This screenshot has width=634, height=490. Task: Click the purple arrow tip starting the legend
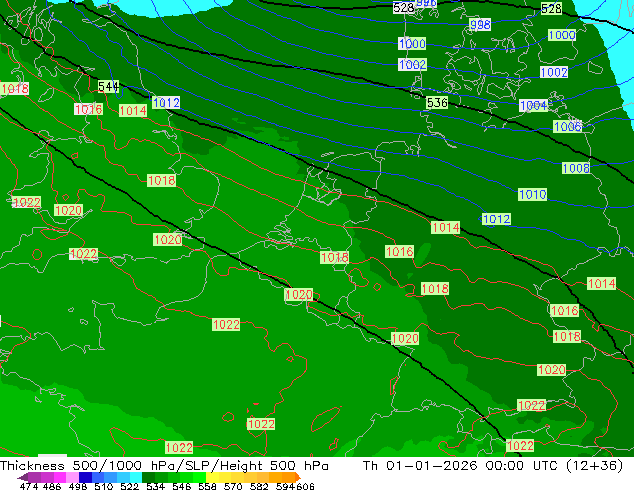(x=22, y=477)
